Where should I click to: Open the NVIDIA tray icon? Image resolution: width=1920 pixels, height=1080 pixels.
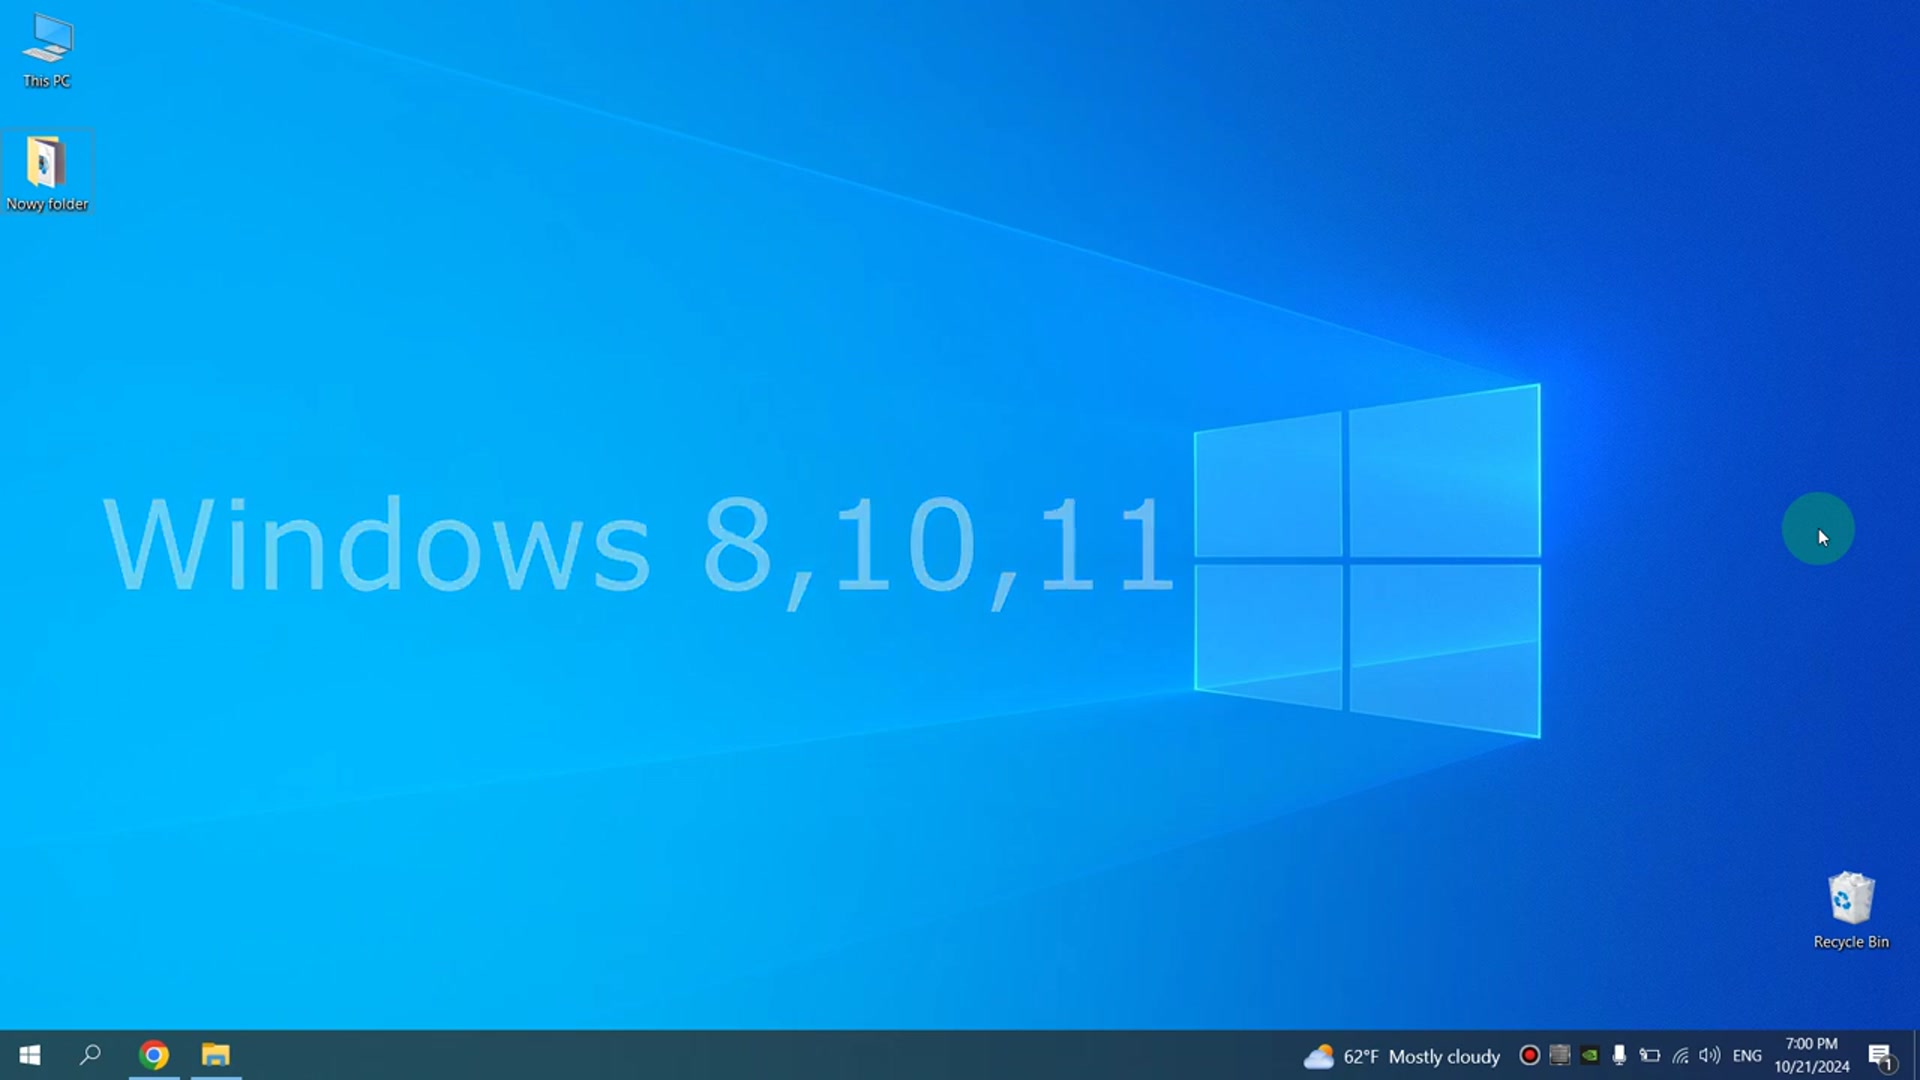coord(1589,1055)
